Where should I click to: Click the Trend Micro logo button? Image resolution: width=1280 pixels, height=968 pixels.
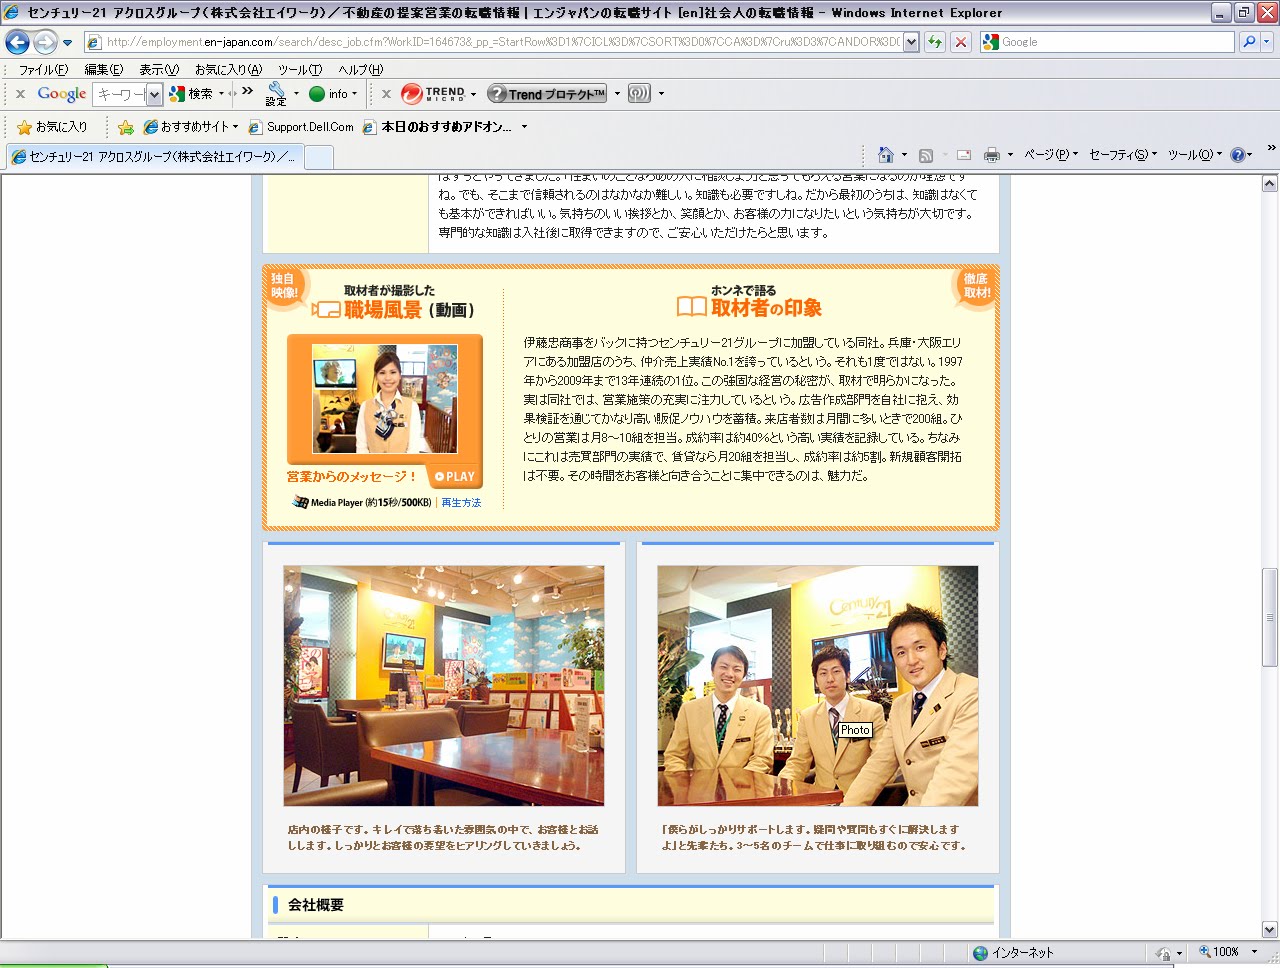pos(433,94)
